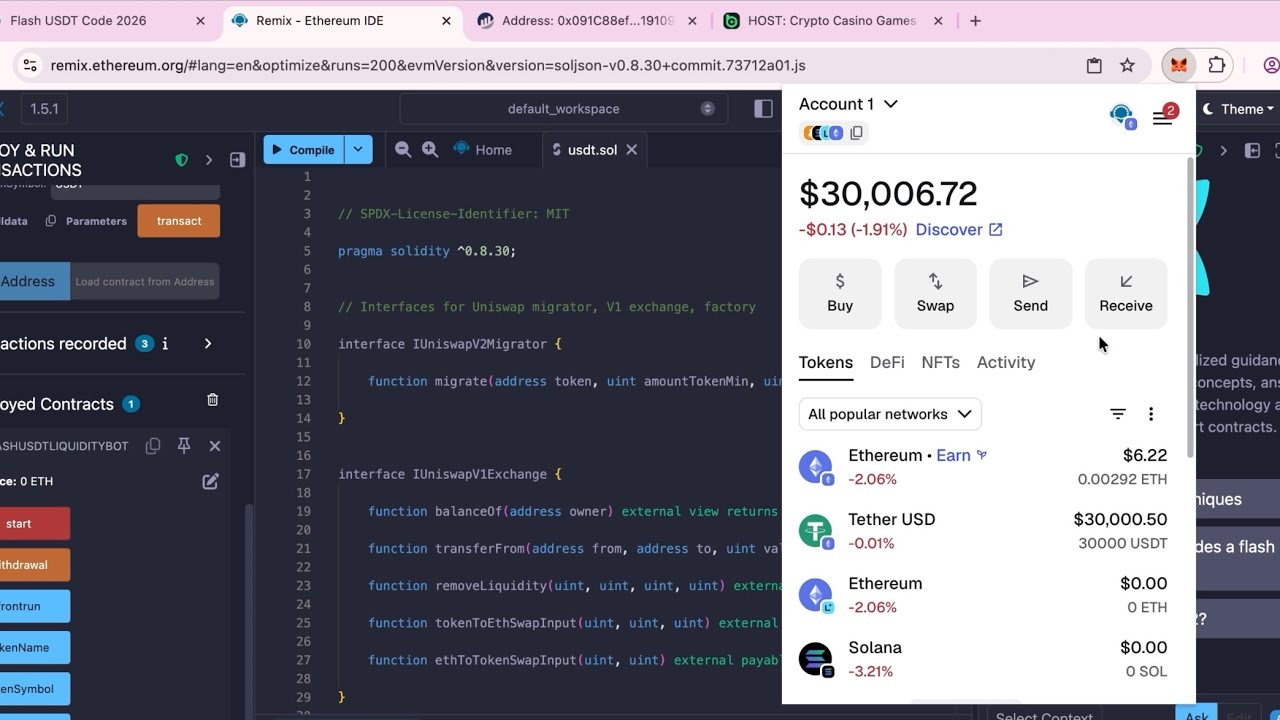Open the browser extensions puzzle icon
This screenshot has width=1280, height=720.
pyautogui.click(x=1217, y=65)
